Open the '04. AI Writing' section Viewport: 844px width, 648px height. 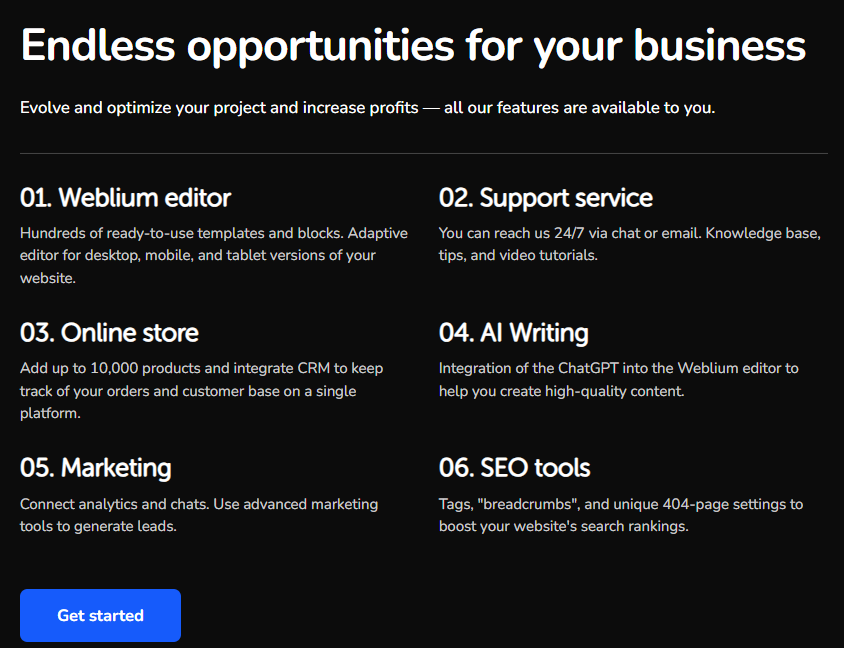pos(514,333)
